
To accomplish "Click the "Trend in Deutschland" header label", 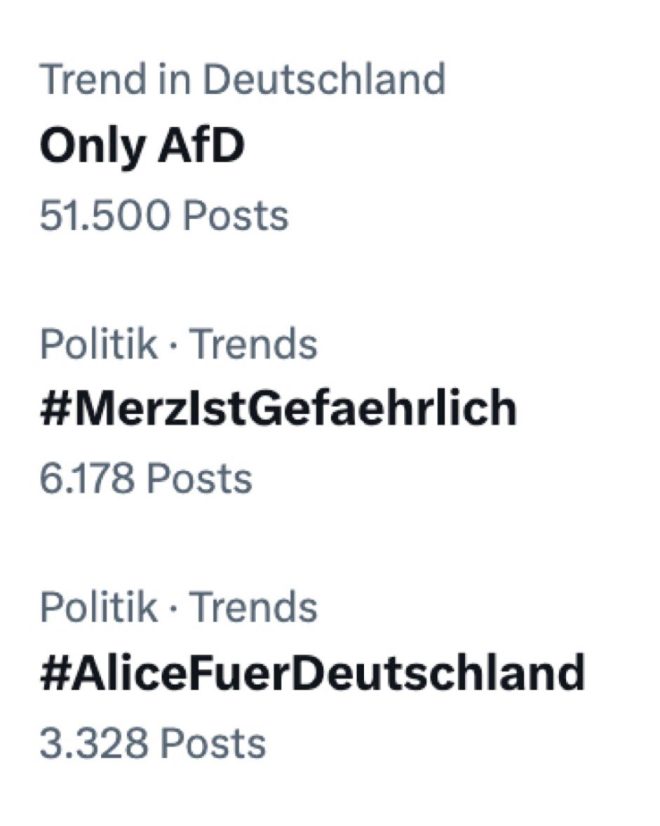I will [243, 79].
